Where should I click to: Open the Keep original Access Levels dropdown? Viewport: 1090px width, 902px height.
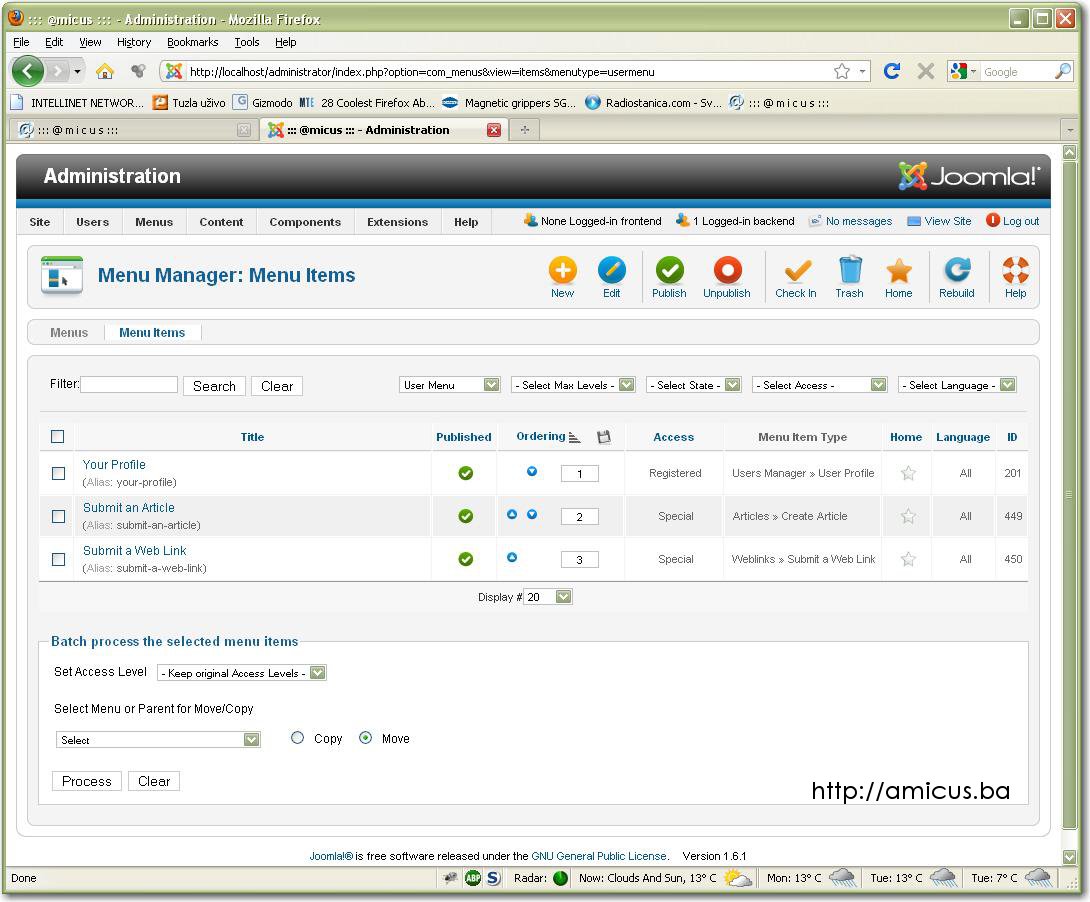(x=242, y=673)
